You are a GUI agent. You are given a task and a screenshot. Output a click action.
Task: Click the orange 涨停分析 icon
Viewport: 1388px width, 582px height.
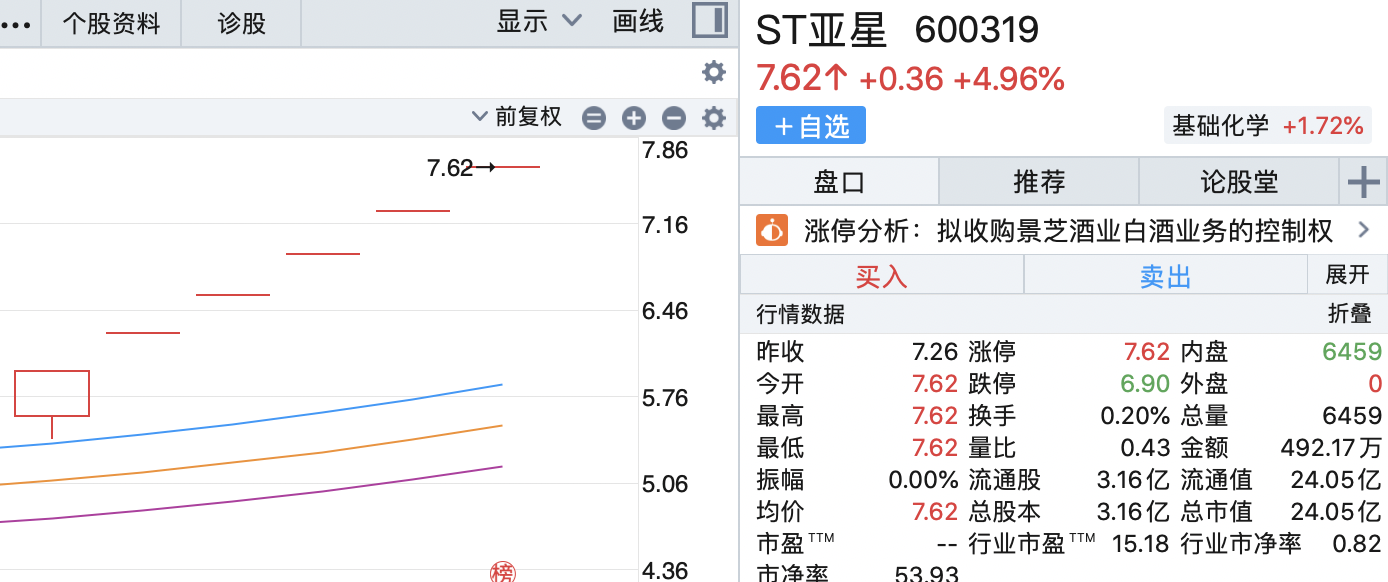click(772, 231)
